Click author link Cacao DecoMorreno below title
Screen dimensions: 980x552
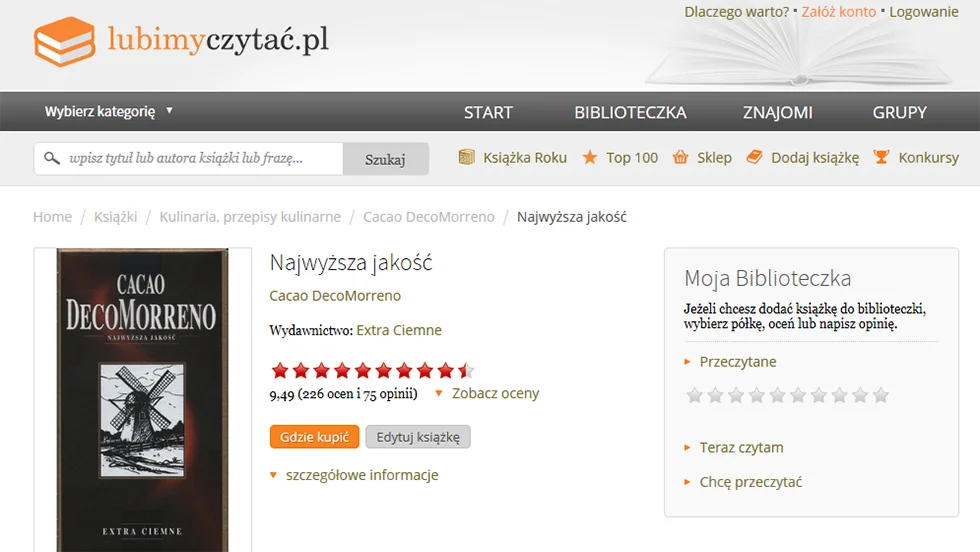pos(335,296)
